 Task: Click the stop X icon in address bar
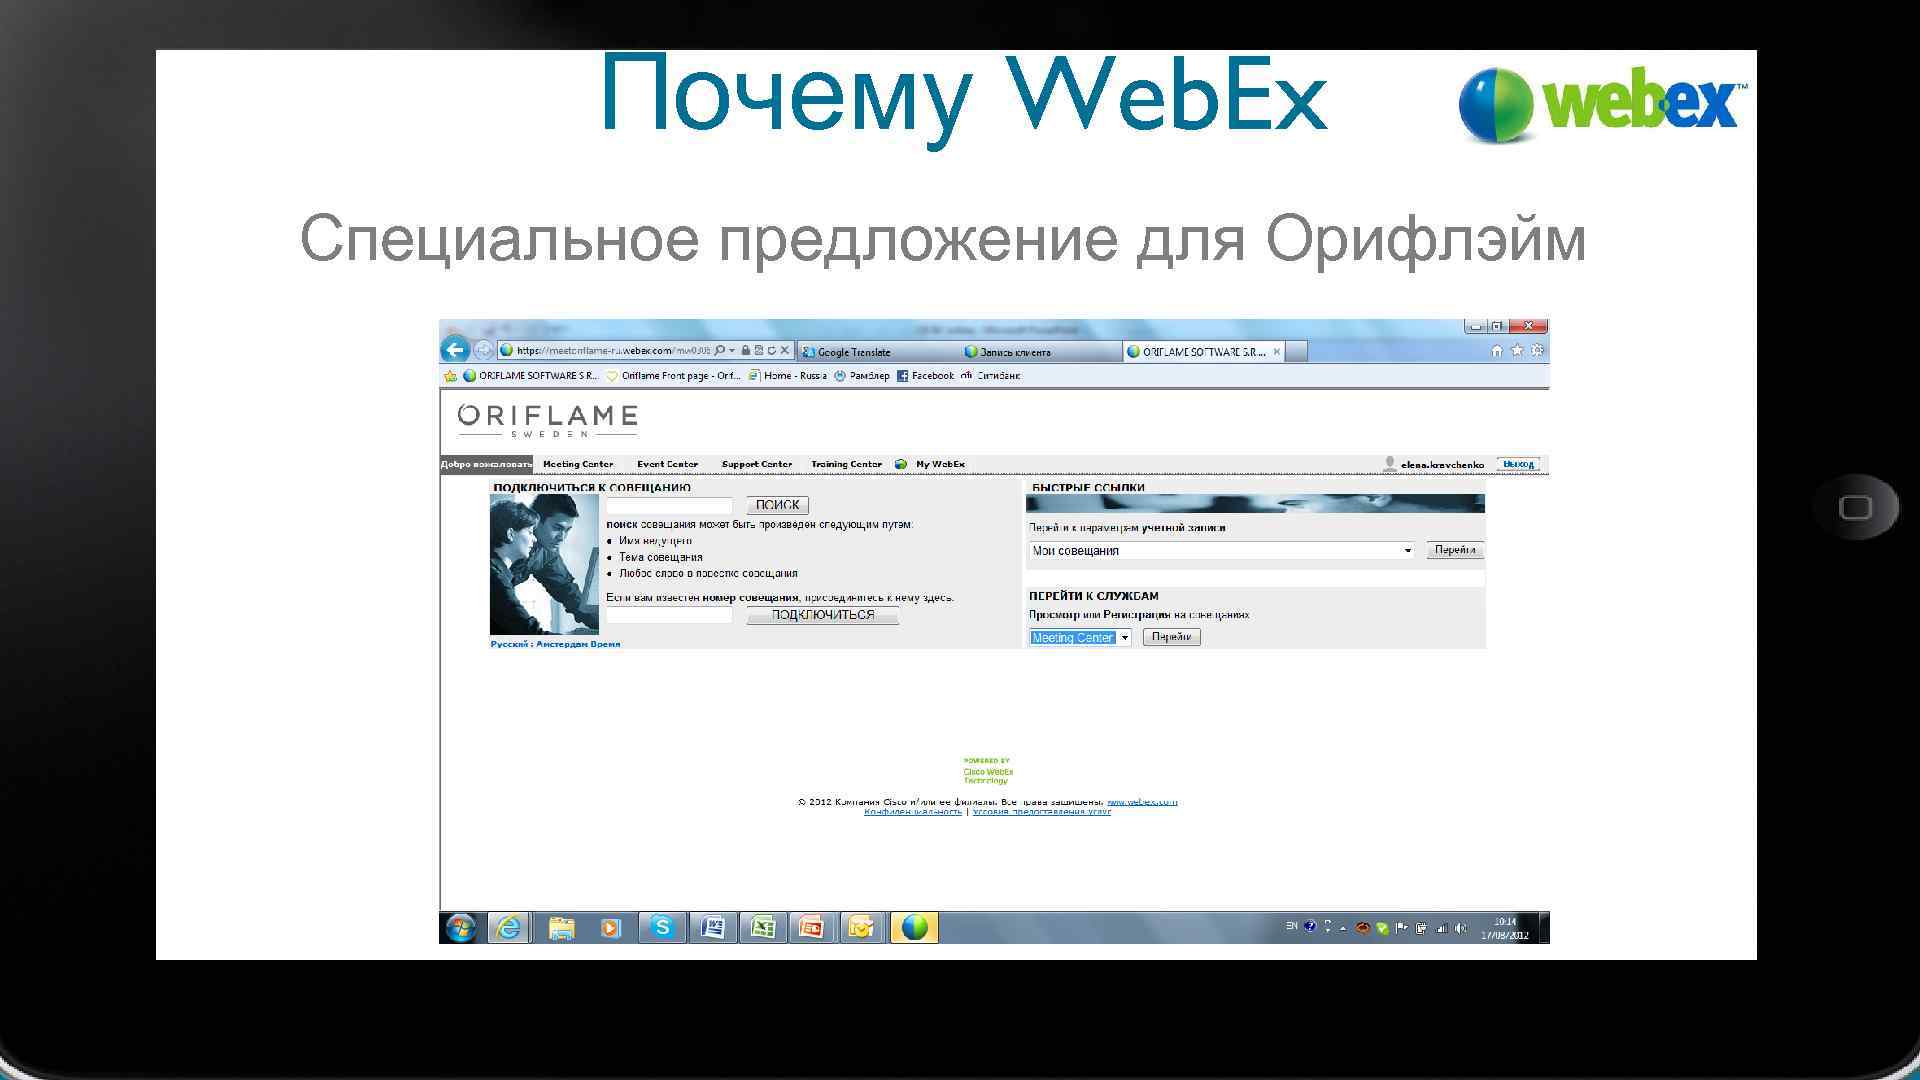(x=785, y=351)
